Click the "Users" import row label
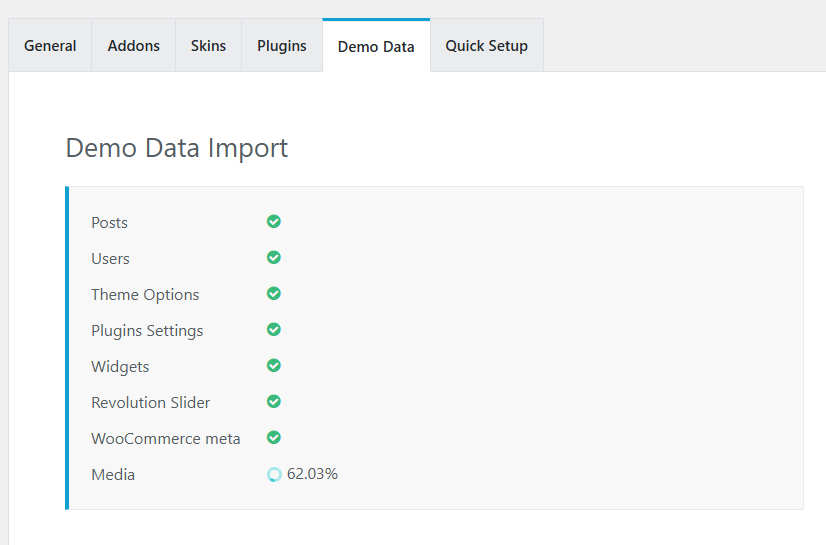This screenshot has width=826, height=545. click(x=111, y=259)
